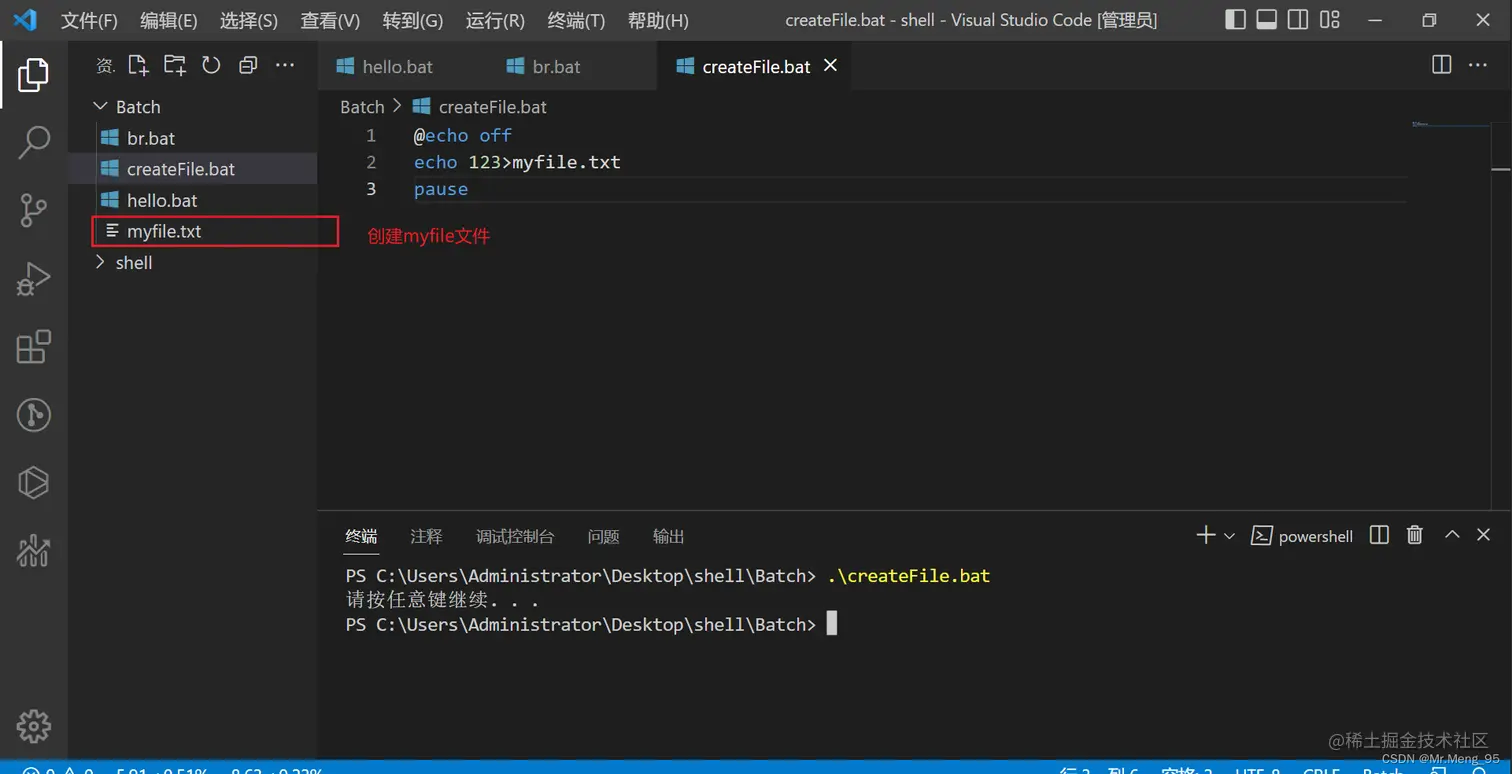Split the editor to the right

coord(1441,65)
